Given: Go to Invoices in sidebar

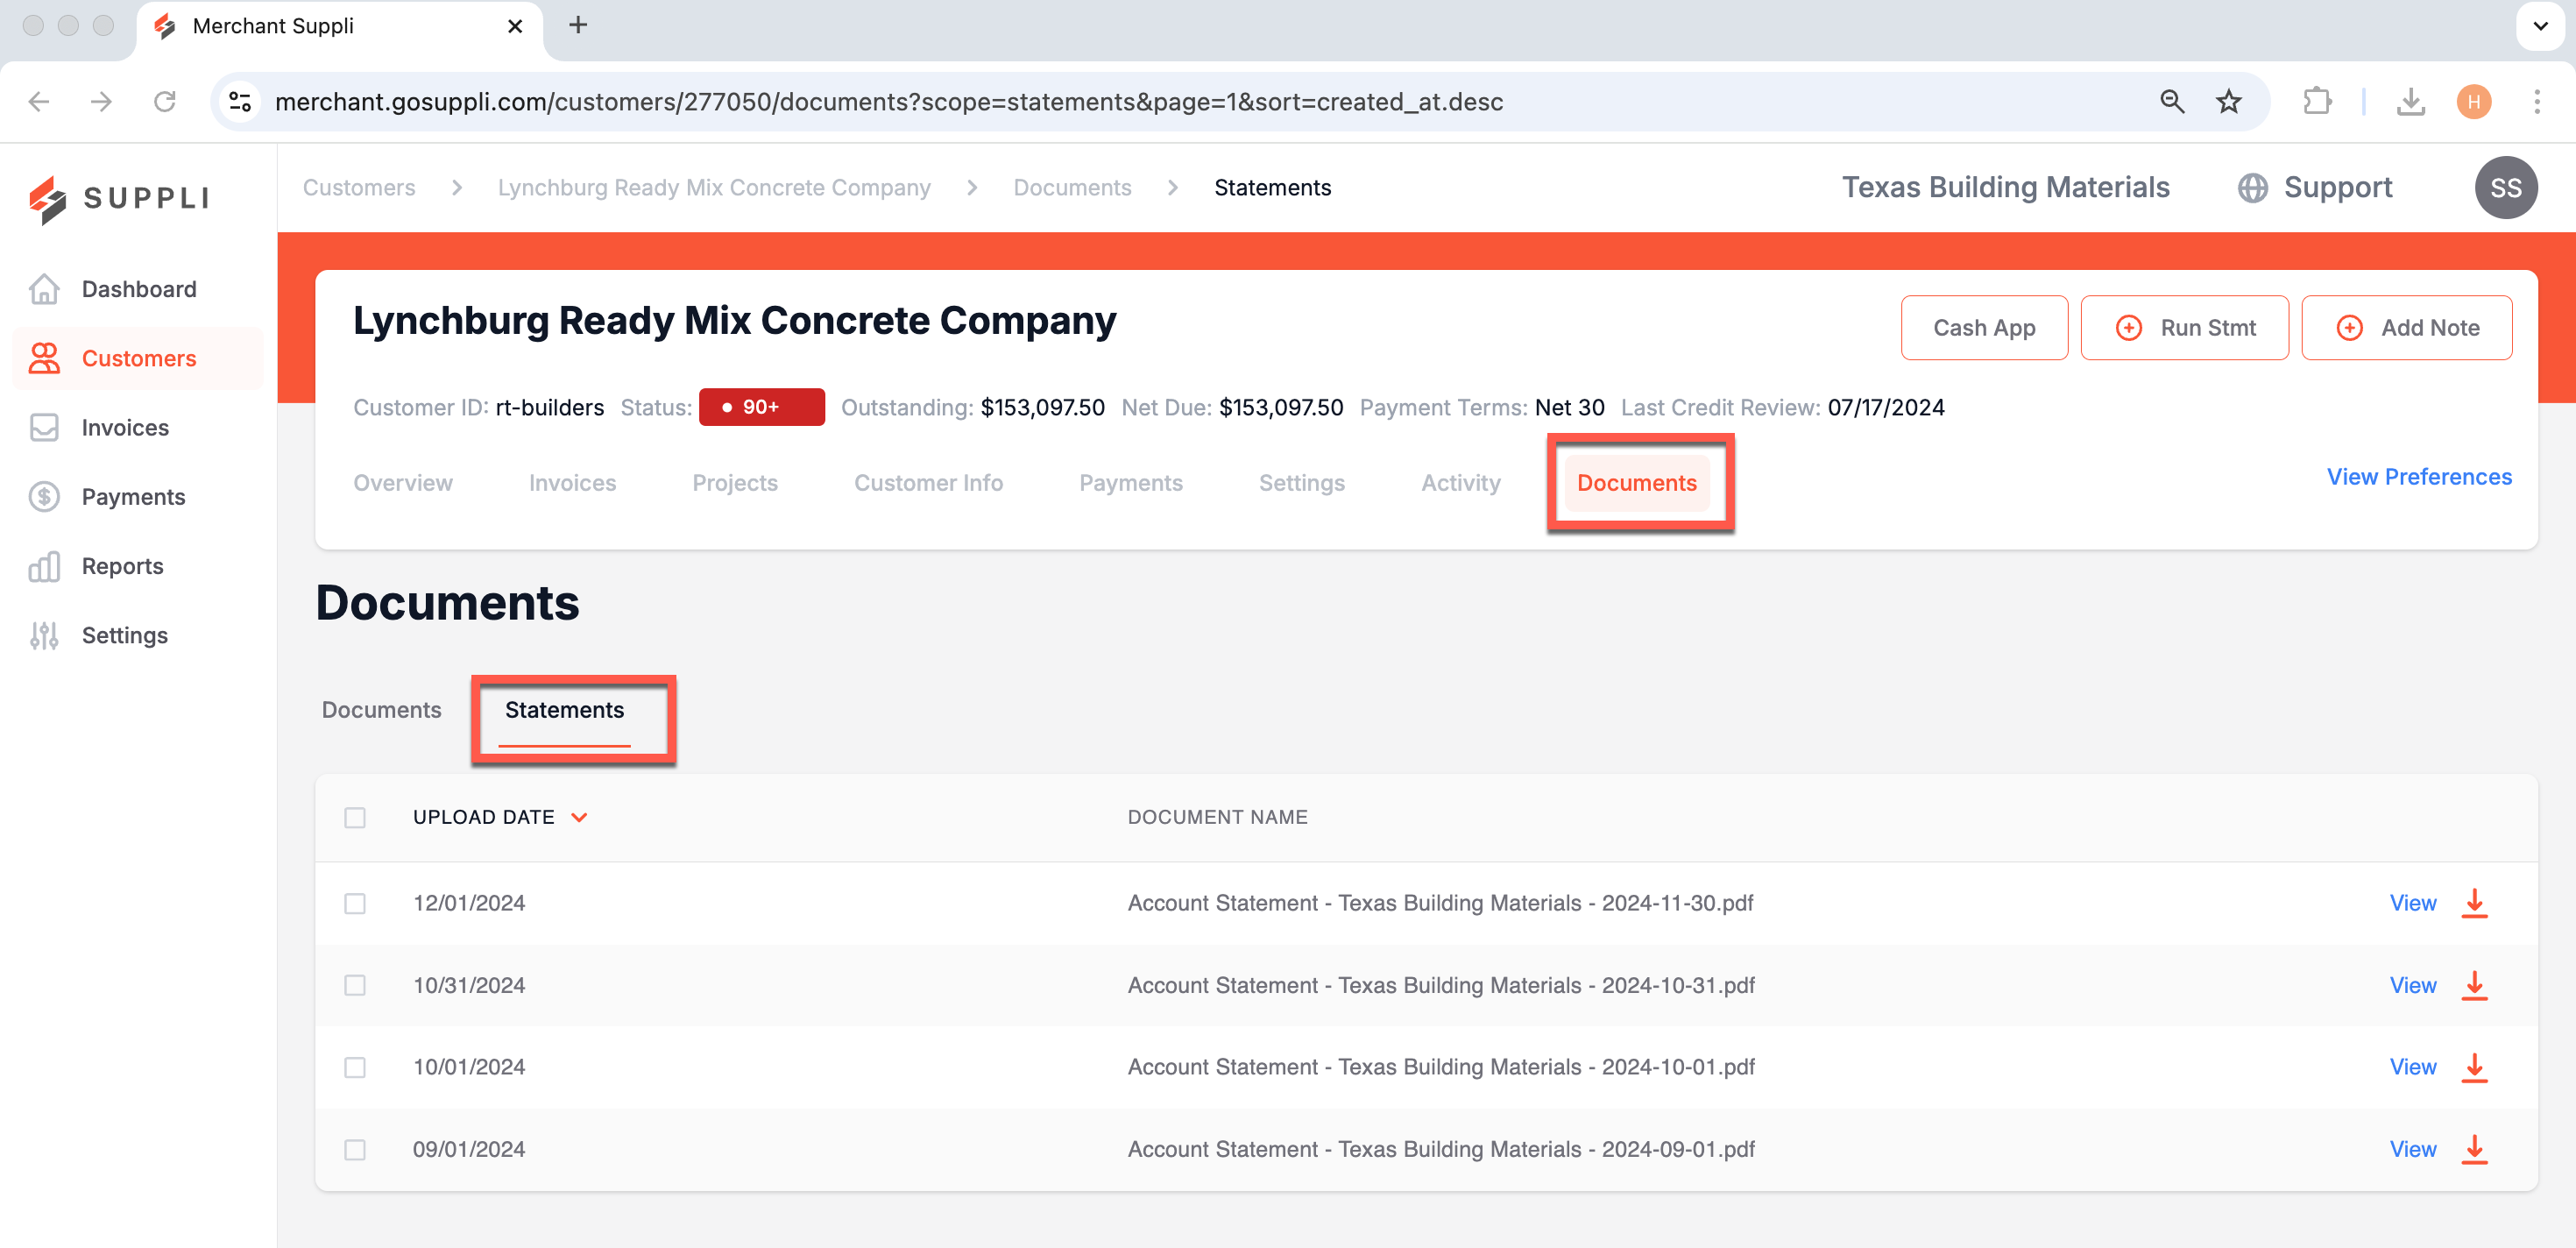Looking at the screenshot, I should tap(99, 427).
